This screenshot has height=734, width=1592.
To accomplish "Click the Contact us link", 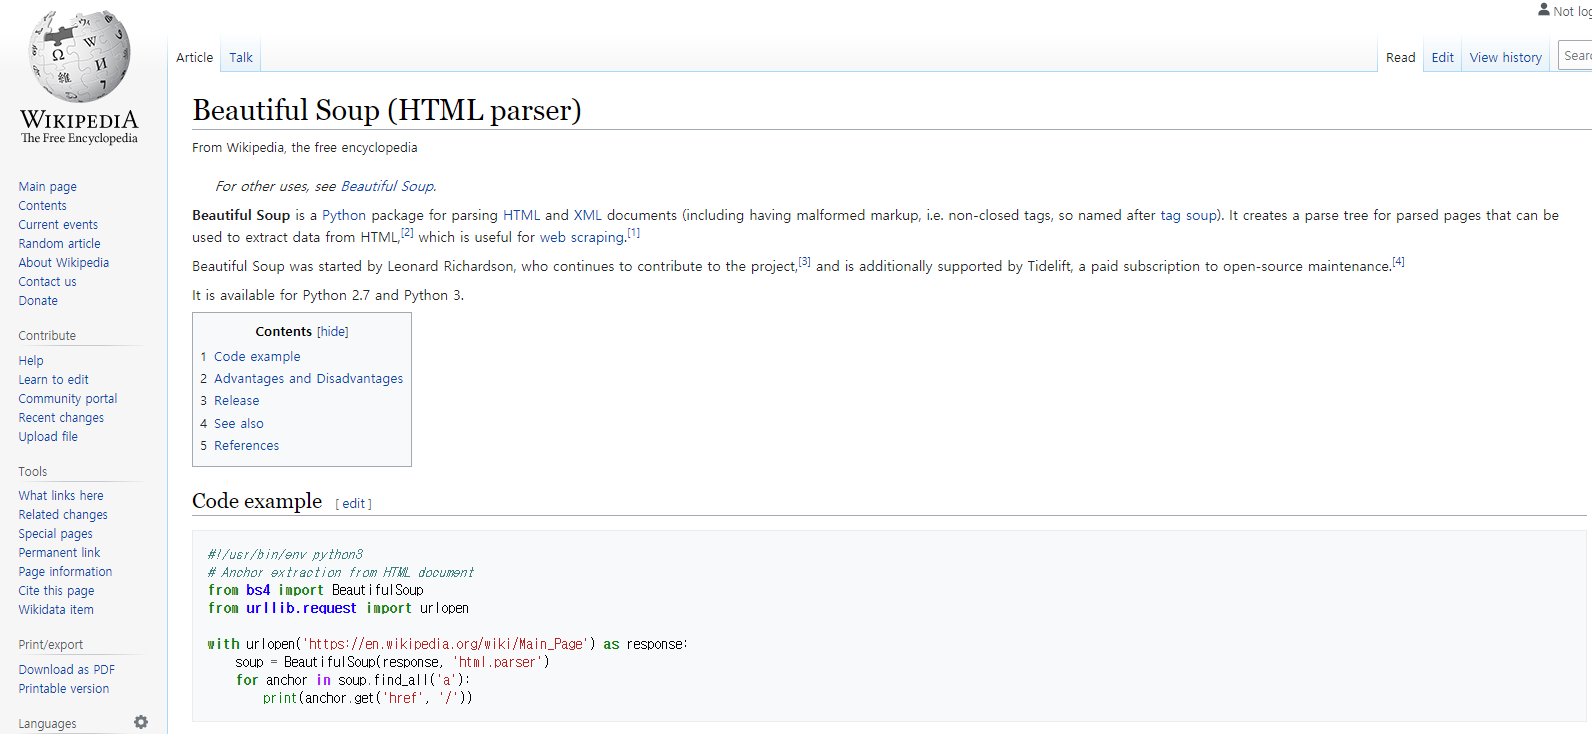I will coord(47,282).
